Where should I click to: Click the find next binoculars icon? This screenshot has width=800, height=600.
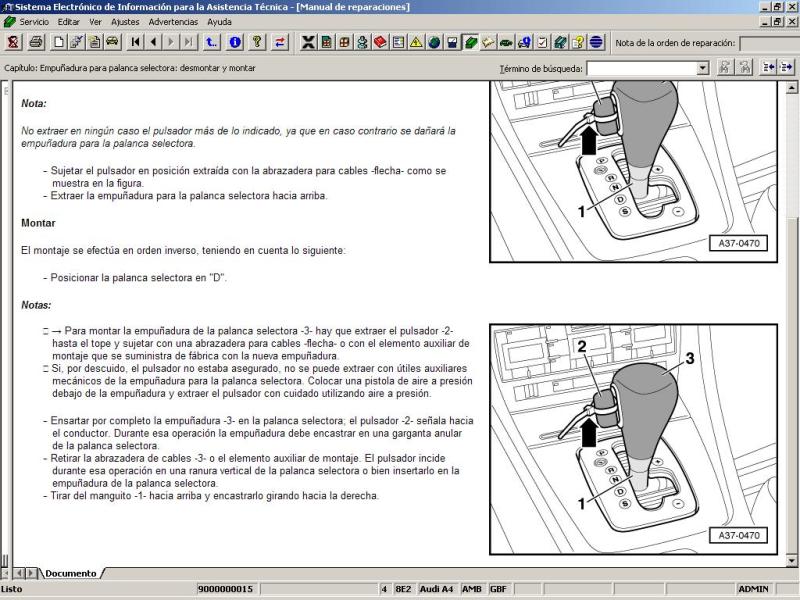click(745, 67)
